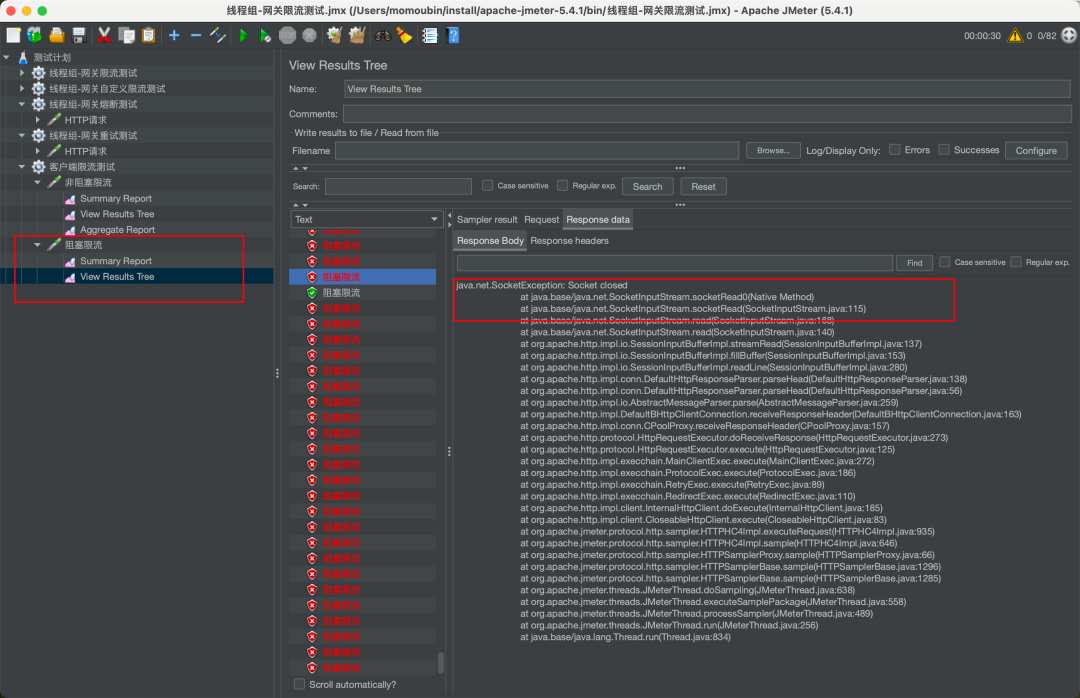This screenshot has height=698, width=1080.
Task: Click the Open file folder icon
Action: (x=56, y=35)
